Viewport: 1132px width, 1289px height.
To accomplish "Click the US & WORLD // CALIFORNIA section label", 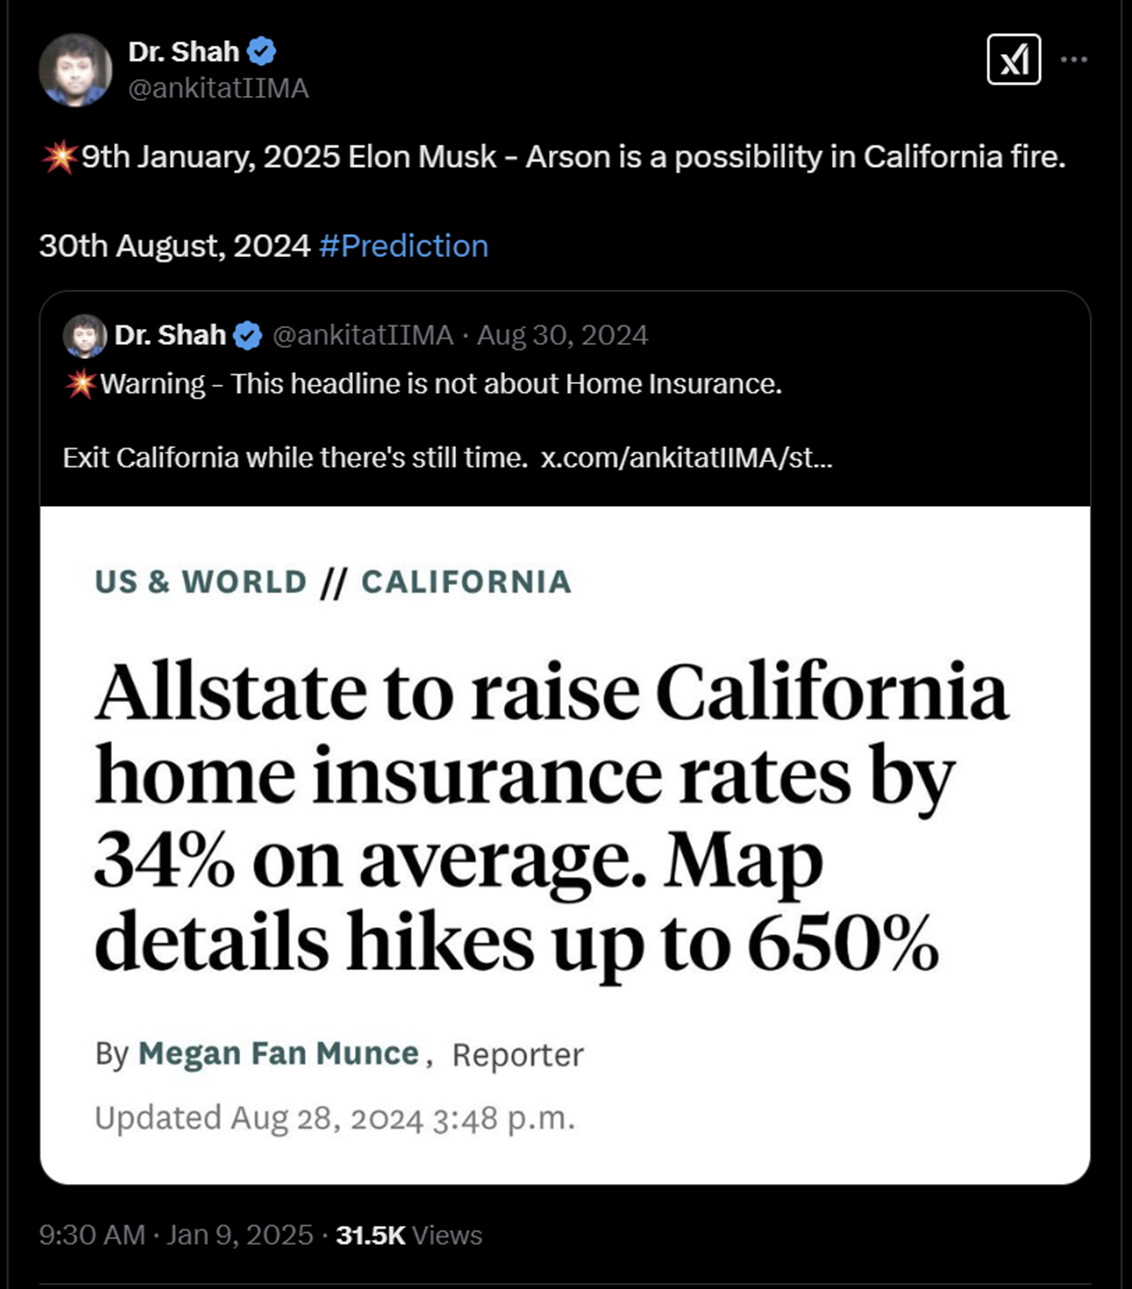I will coord(332,581).
